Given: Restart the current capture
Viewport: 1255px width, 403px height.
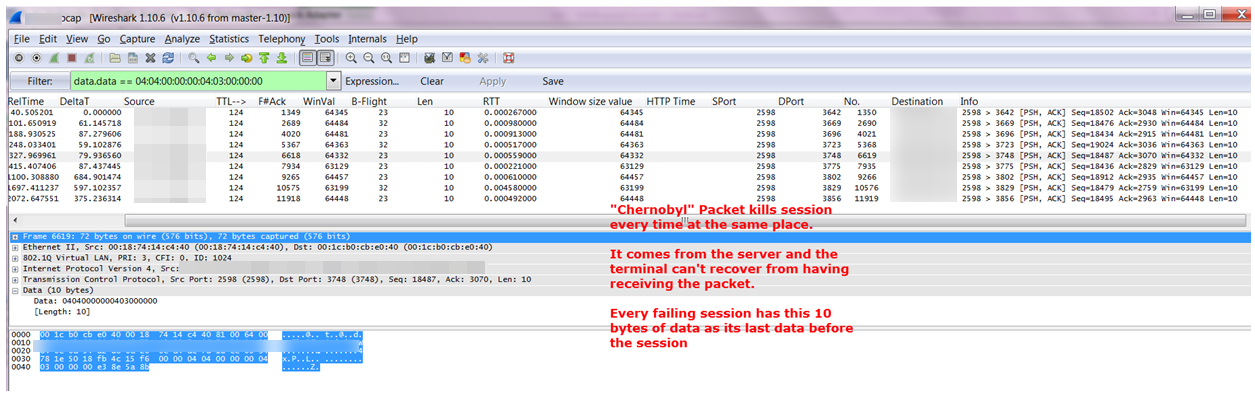Looking at the screenshot, I should [x=89, y=57].
